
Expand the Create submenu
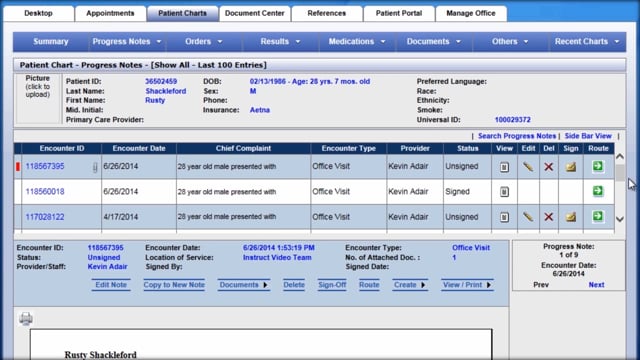[x=410, y=285]
